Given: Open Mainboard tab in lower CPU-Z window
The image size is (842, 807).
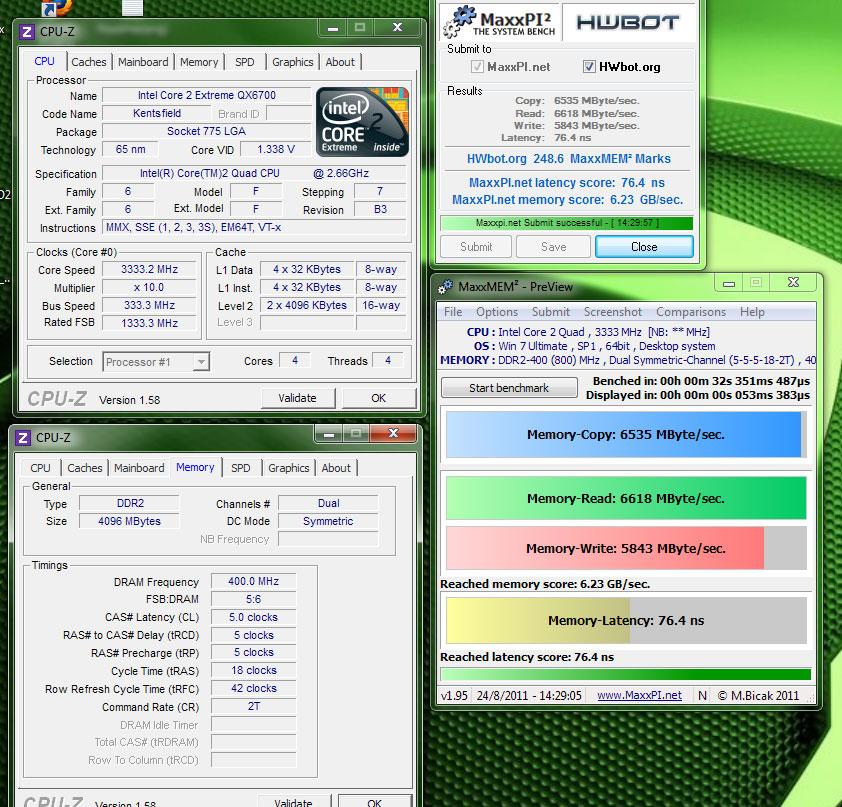Looking at the screenshot, I should click(139, 468).
